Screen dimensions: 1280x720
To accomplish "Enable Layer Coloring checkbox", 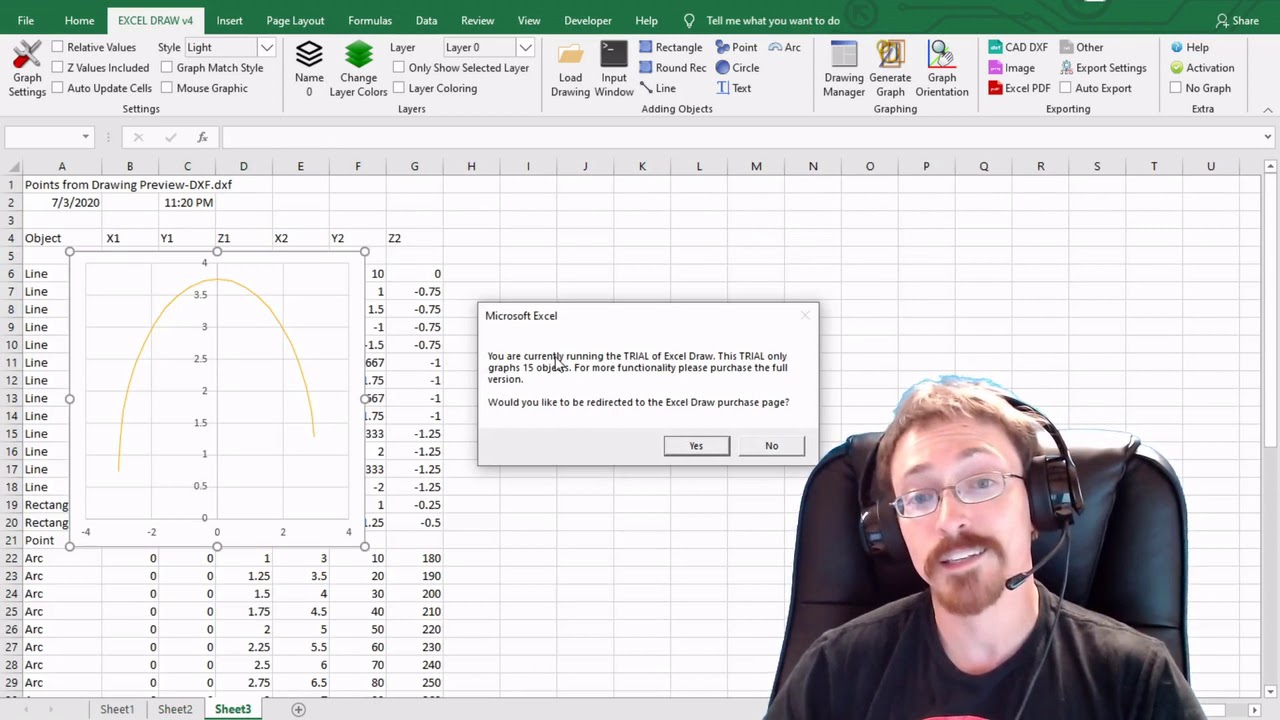I will pyautogui.click(x=399, y=88).
